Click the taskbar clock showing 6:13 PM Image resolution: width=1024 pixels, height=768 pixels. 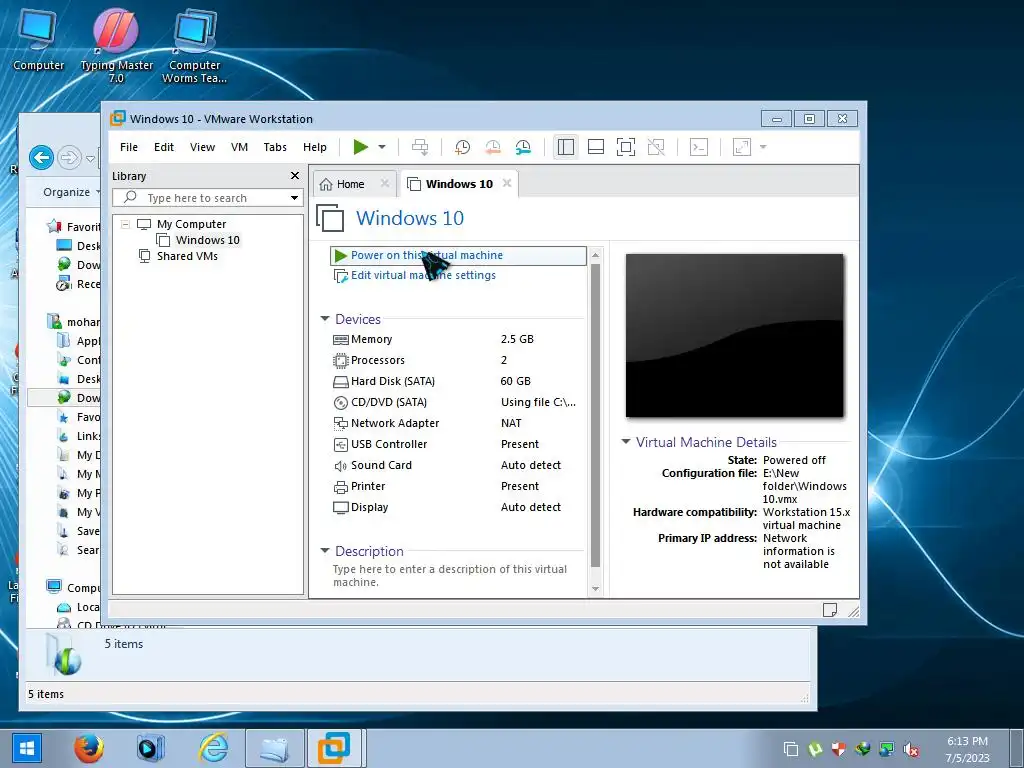(967, 749)
